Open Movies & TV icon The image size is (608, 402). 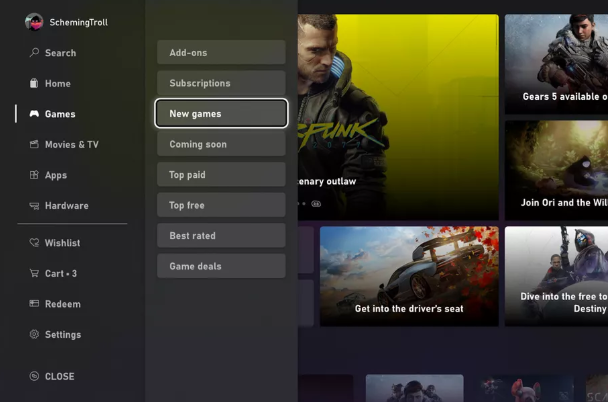34,144
